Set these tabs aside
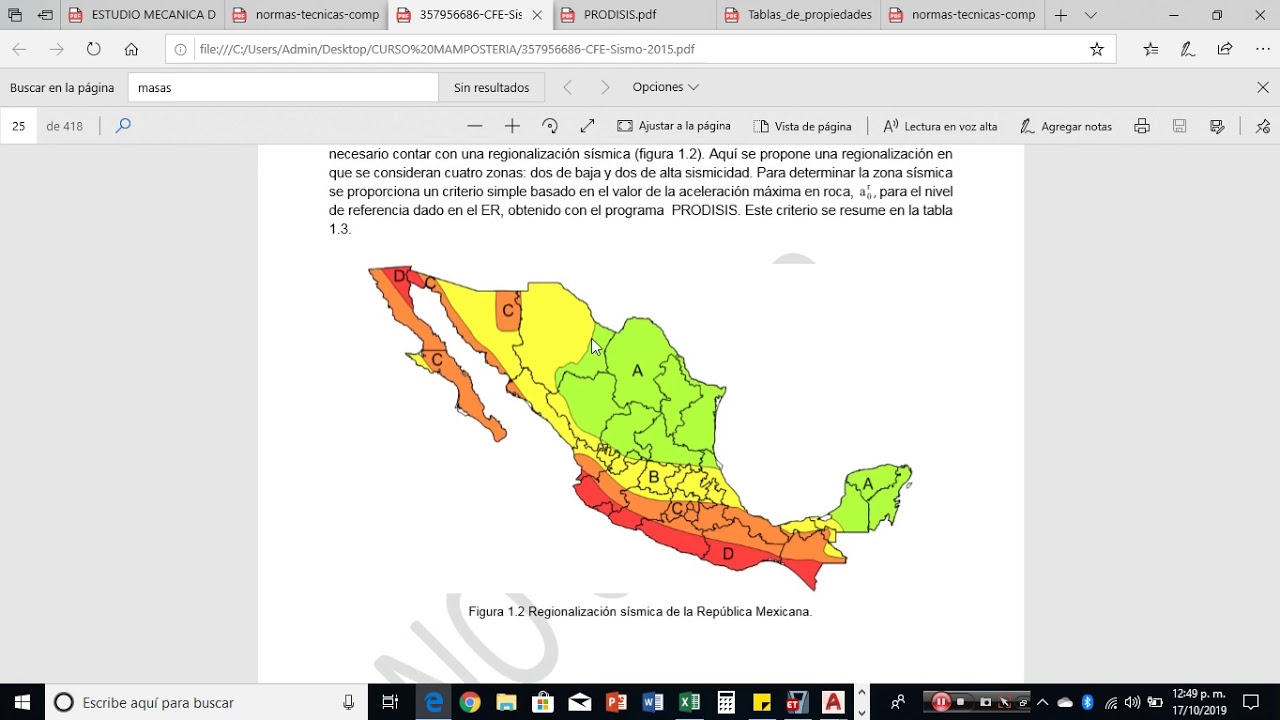Image resolution: width=1280 pixels, height=720 pixels. click(x=46, y=15)
